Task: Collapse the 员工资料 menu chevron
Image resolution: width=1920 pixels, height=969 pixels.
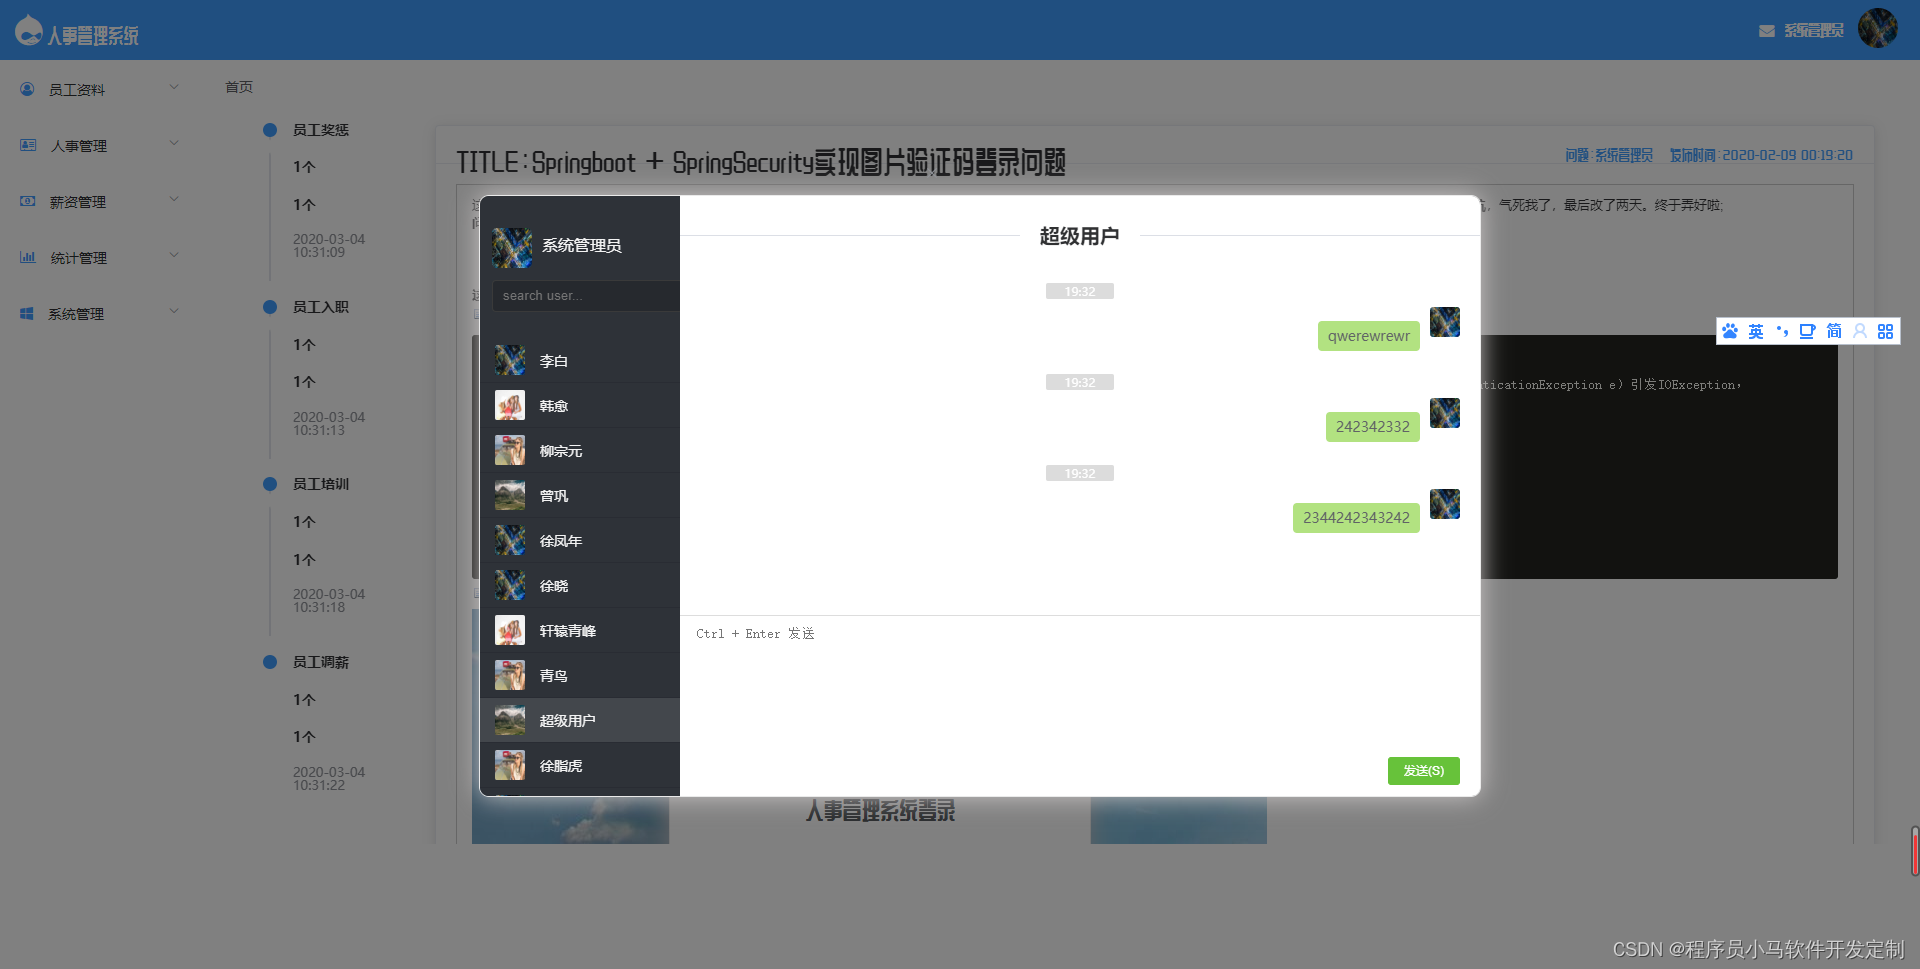Action: coord(174,87)
